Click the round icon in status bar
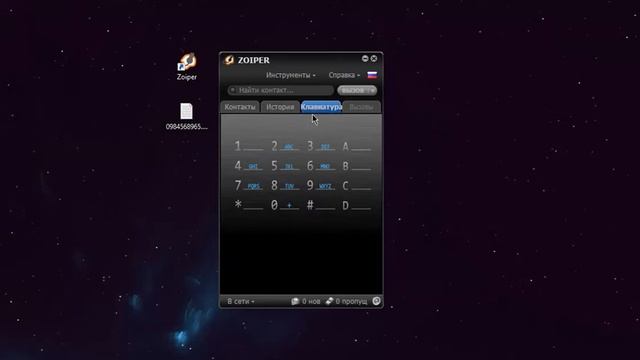The height and width of the screenshot is (360, 640). pos(376,301)
